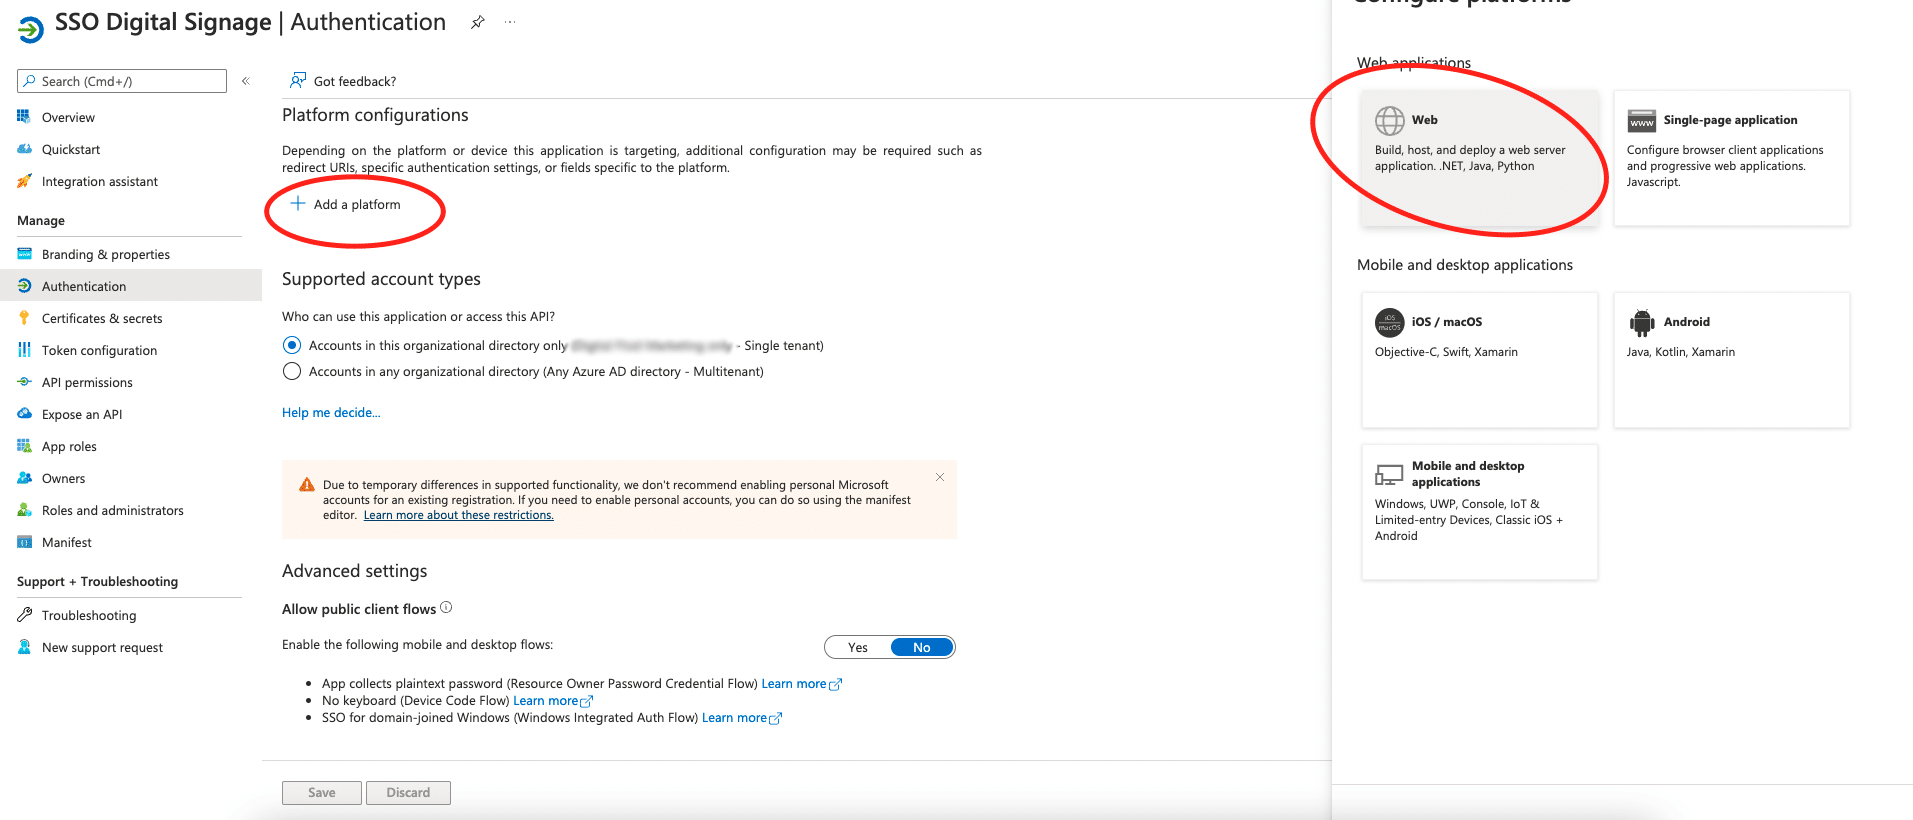Viewport: 1913px width, 820px height.
Task: Open Learn more about these restrictions link
Action: pyautogui.click(x=458, y=515)
